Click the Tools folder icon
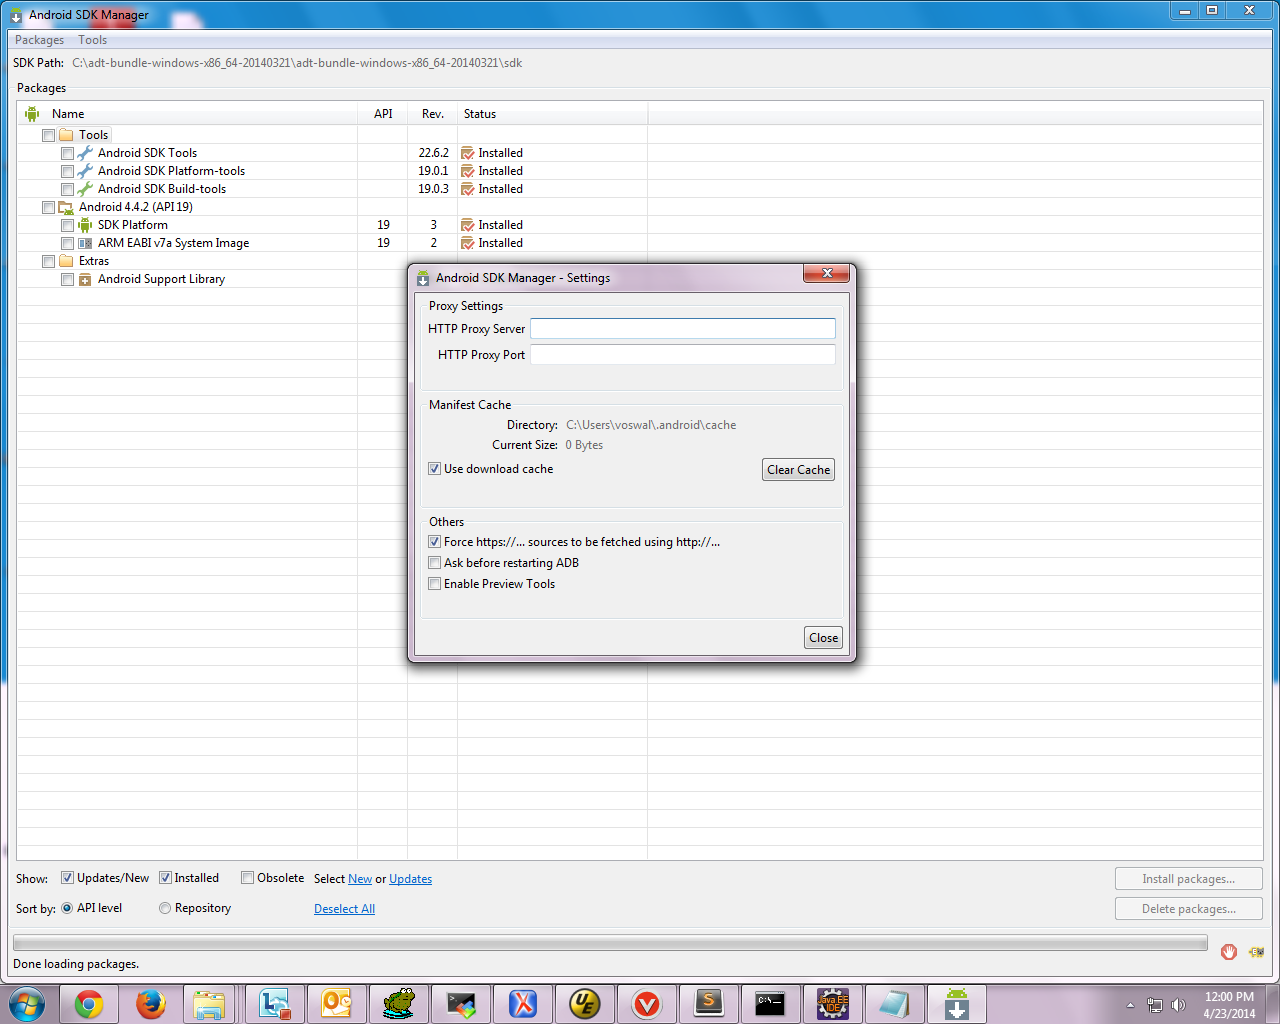 pos(67,135)
